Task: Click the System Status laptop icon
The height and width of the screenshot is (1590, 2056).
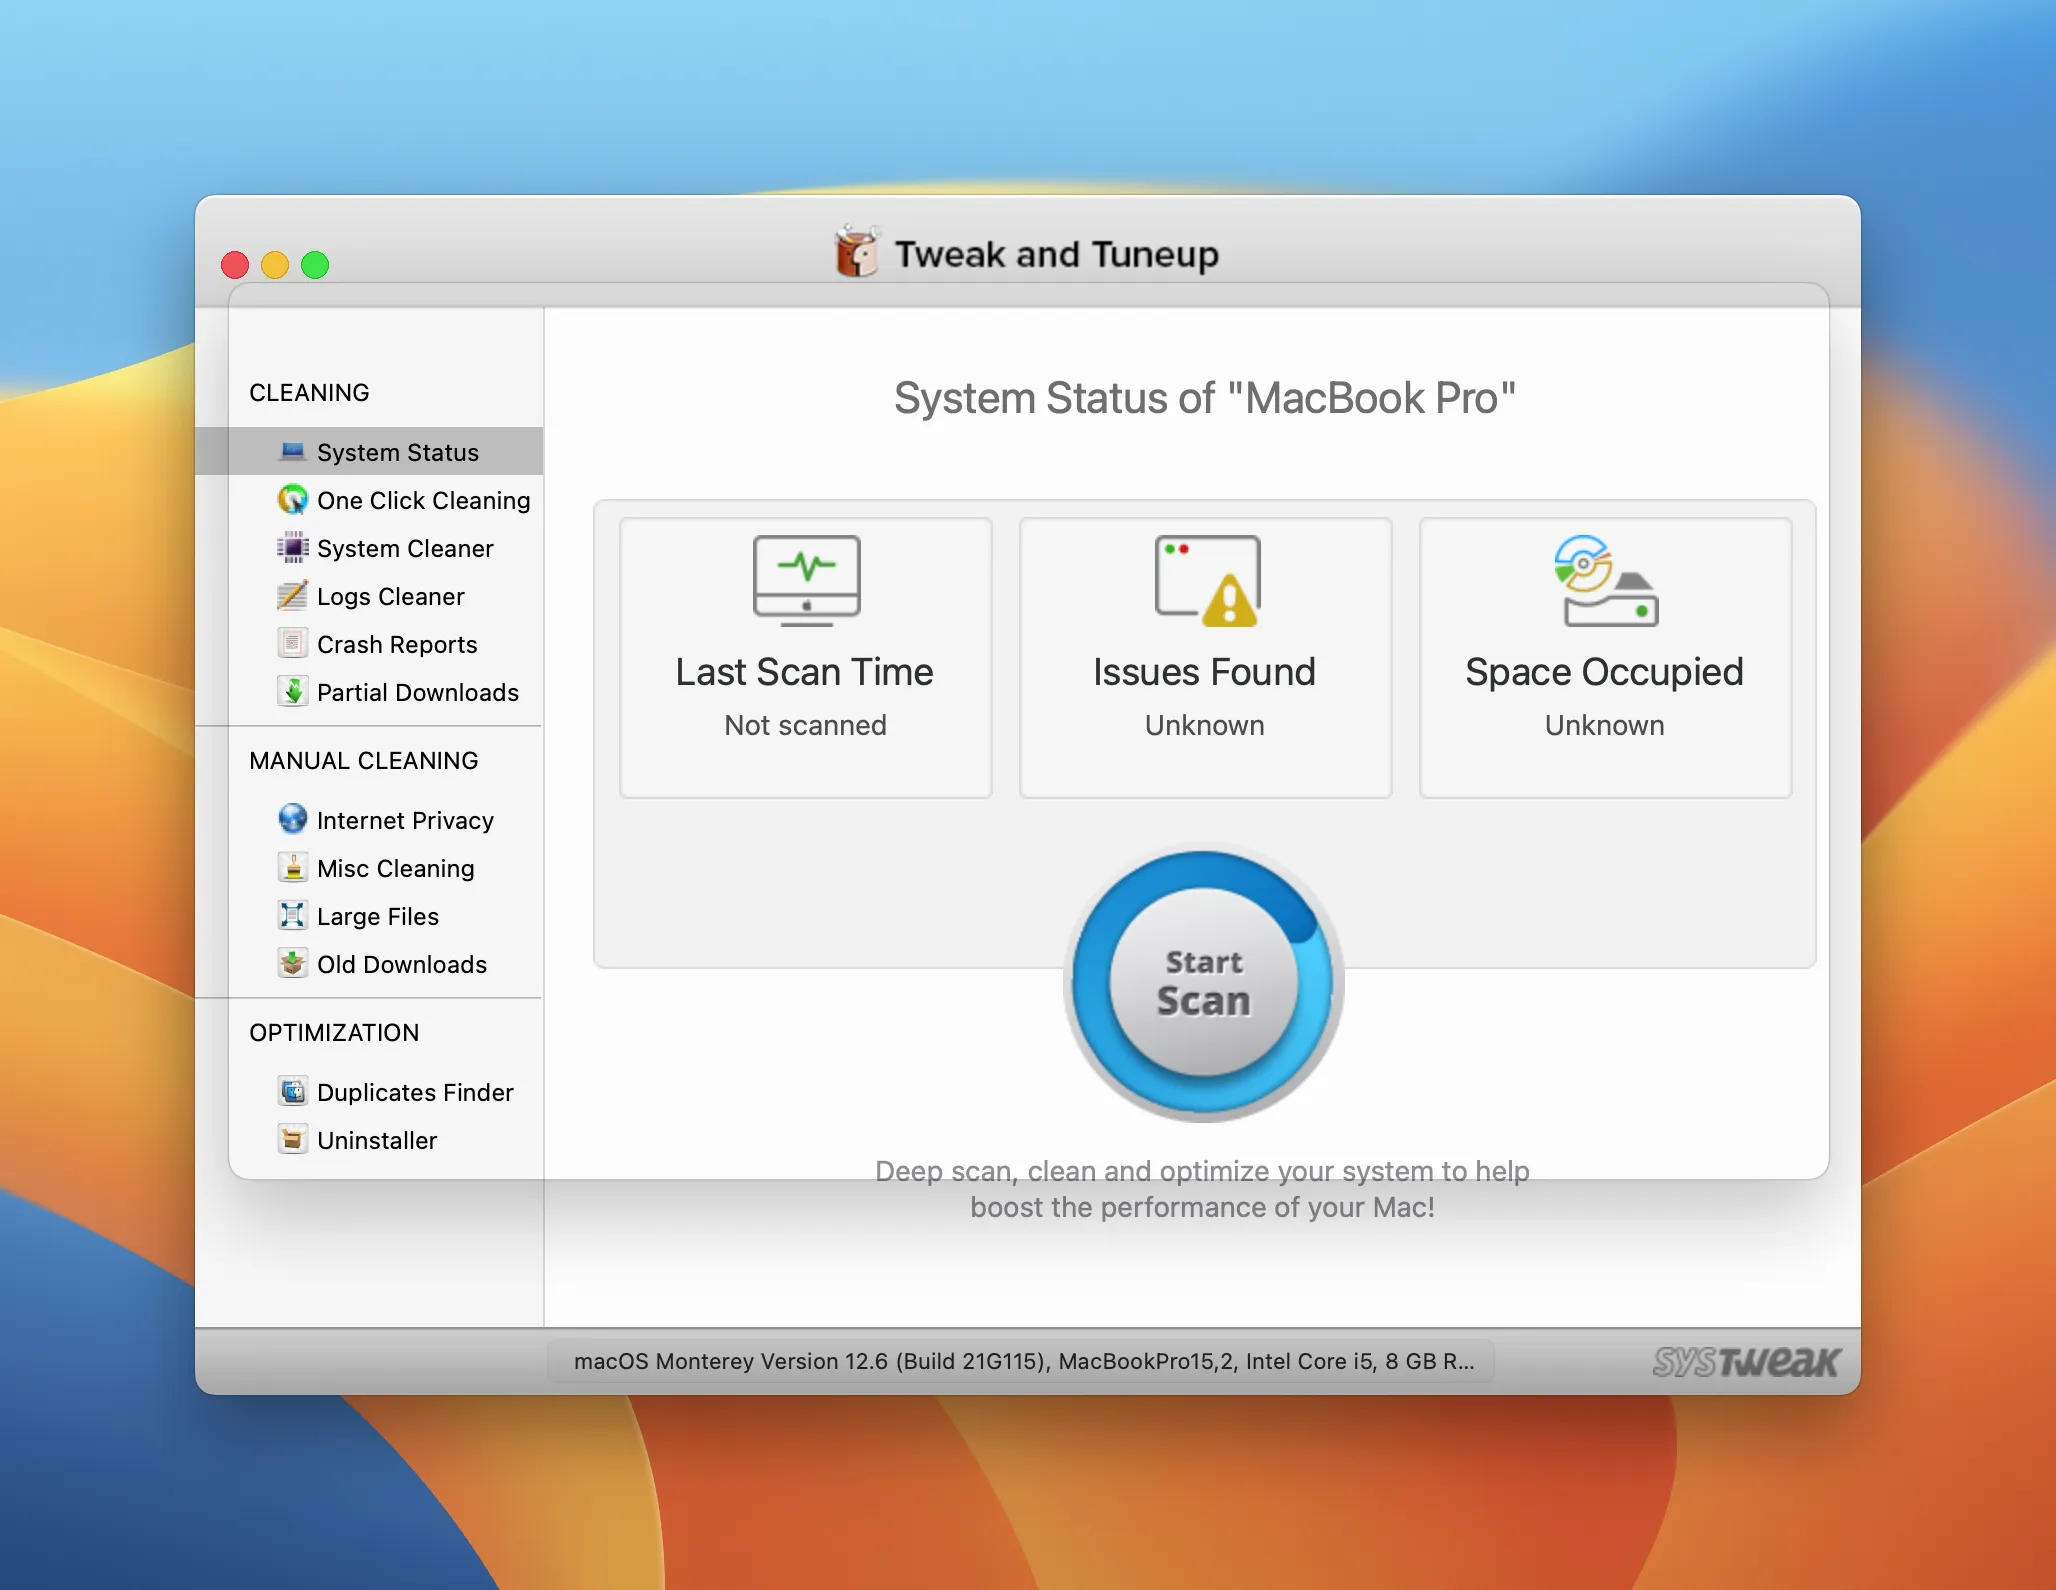Action: click(292, 452)
